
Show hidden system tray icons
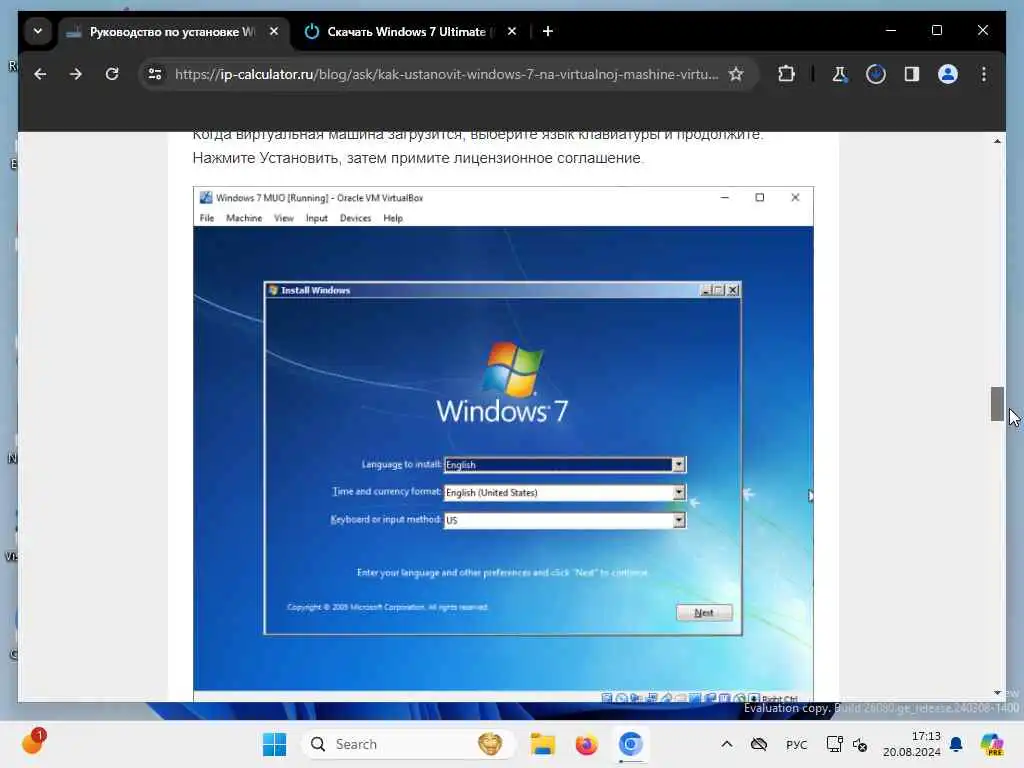coord(727,744)
